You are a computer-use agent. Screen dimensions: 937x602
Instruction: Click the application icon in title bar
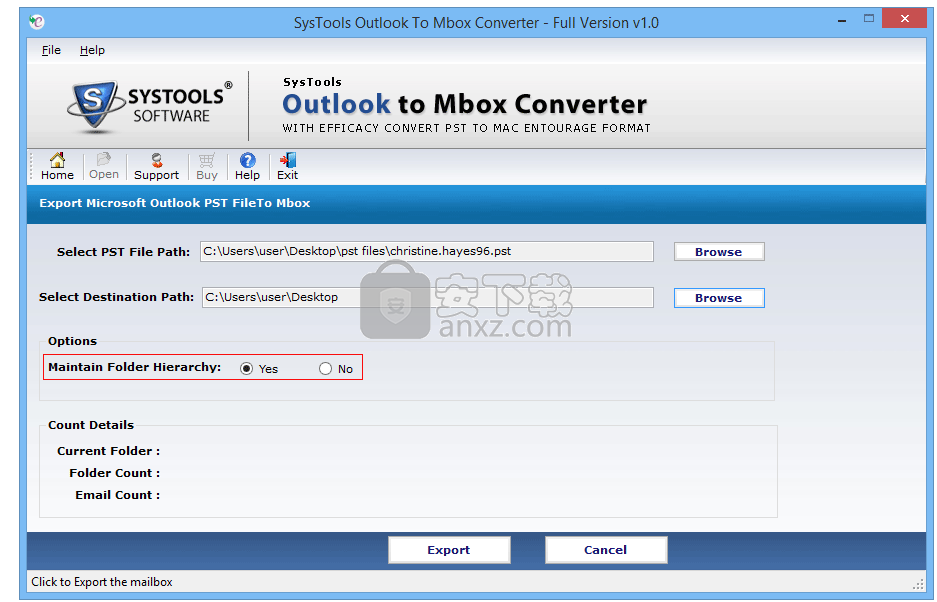coord(36,22)
